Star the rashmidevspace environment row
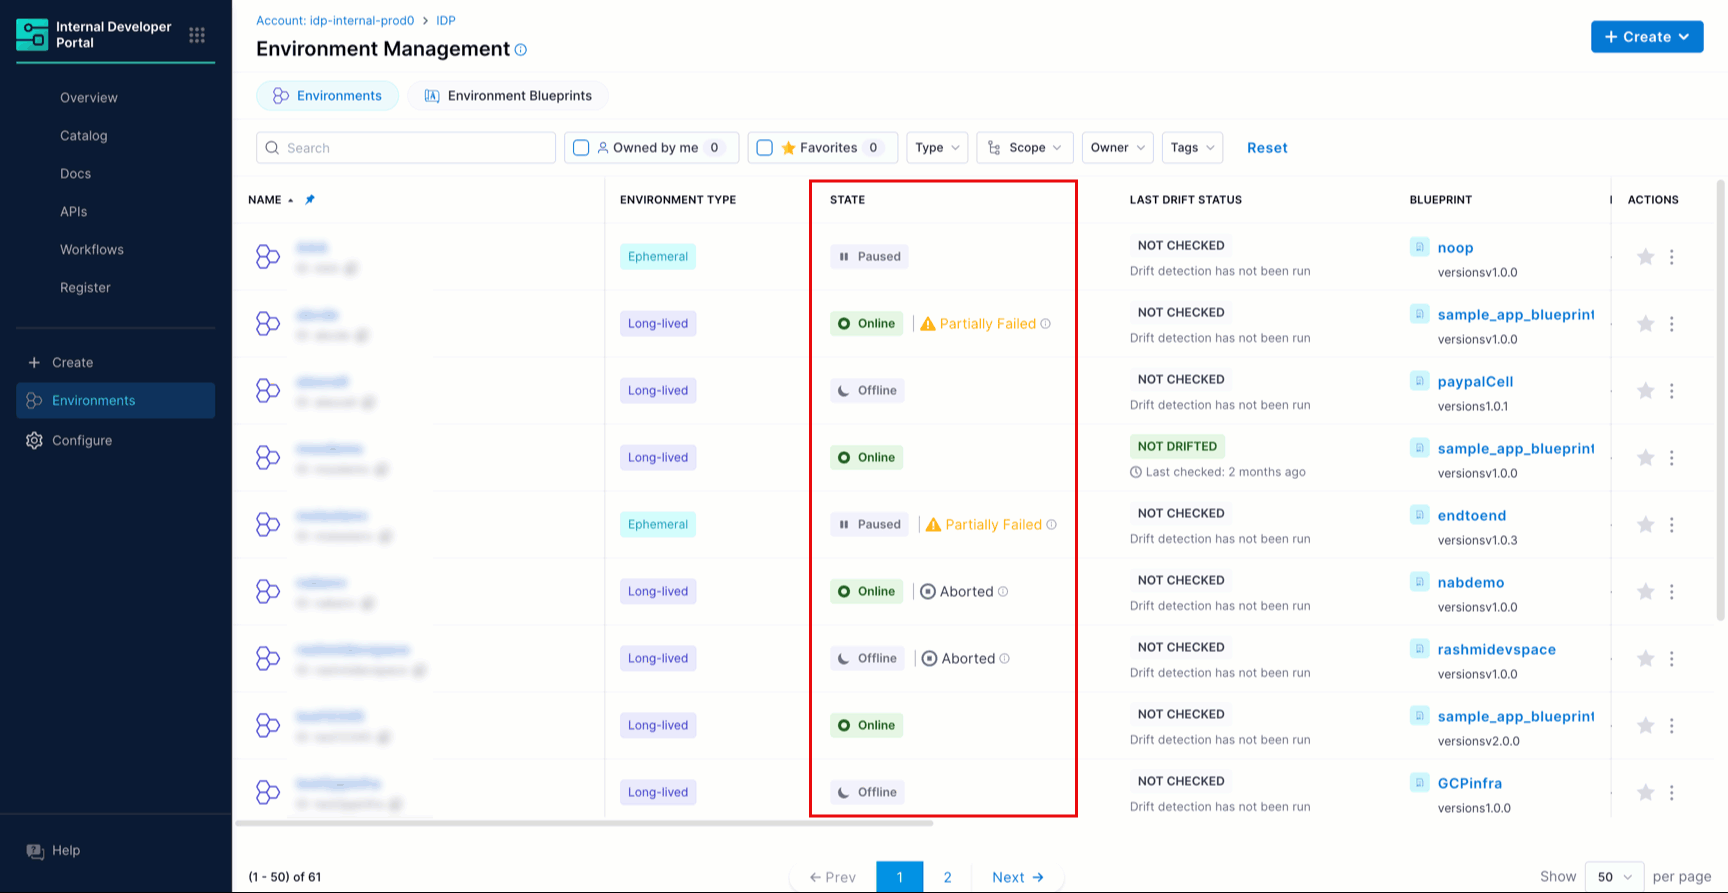Image resolution: width=1728 pixels, height=893 pixels. 1645,659
